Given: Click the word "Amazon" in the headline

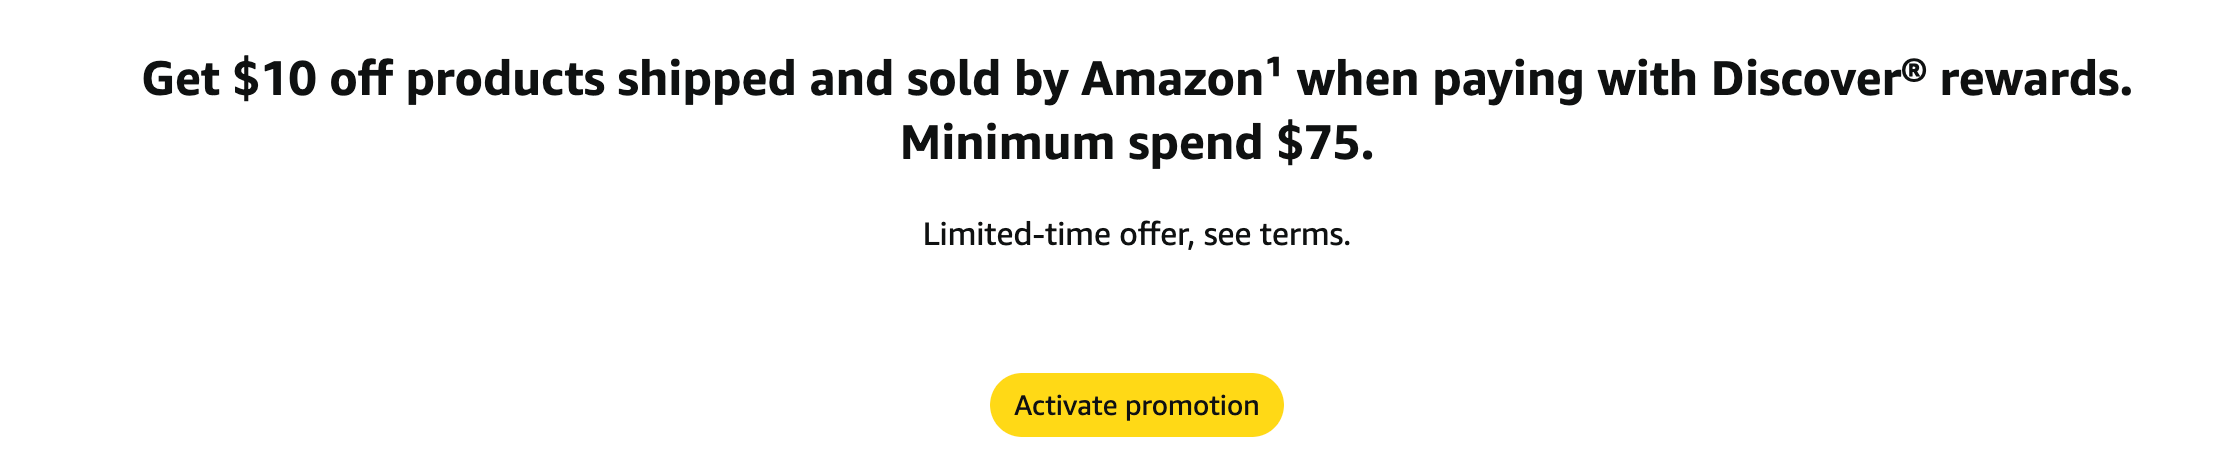Looking at the screenshot, I should click(1172, 79).
